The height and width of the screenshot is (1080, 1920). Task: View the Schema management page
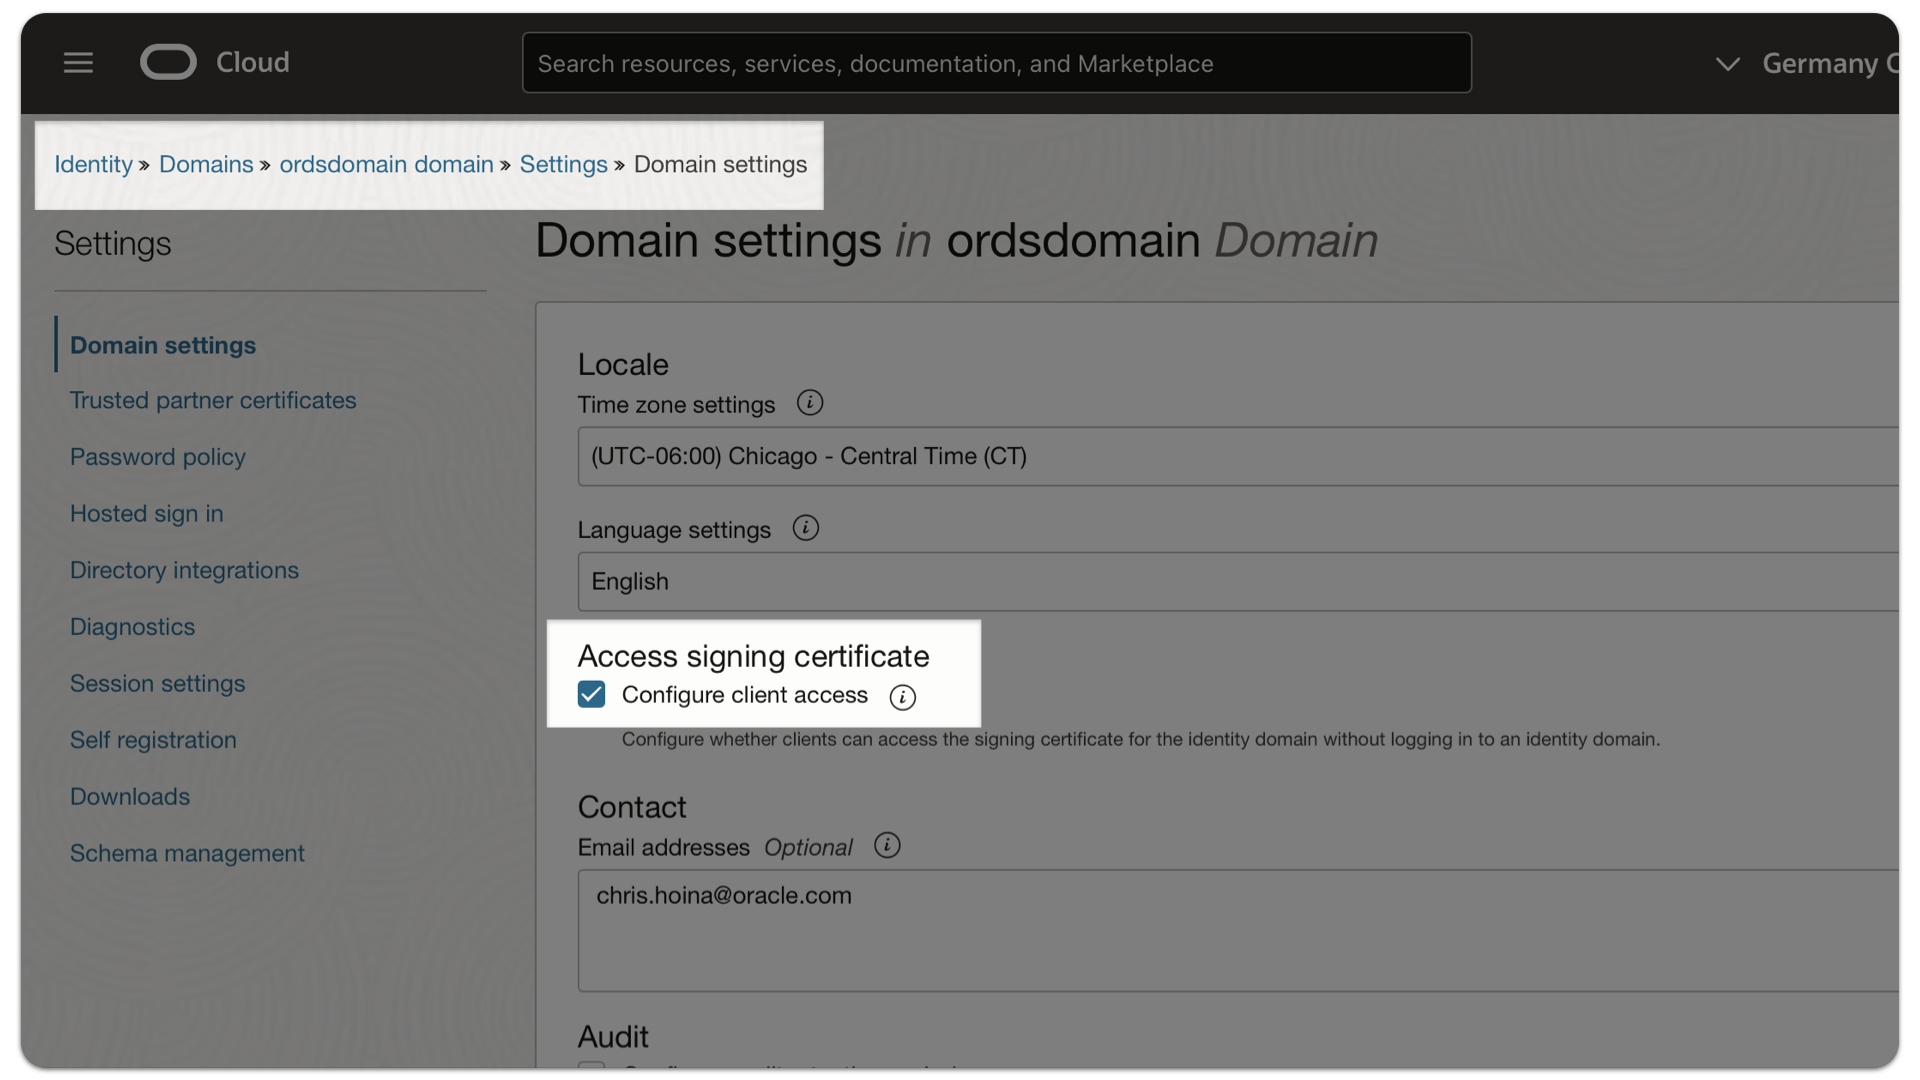[186, 853]
